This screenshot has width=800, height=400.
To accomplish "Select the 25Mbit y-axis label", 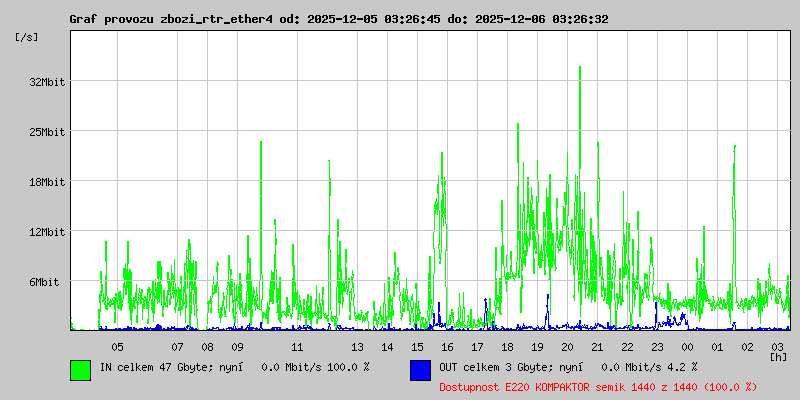I will click(47, 132).
